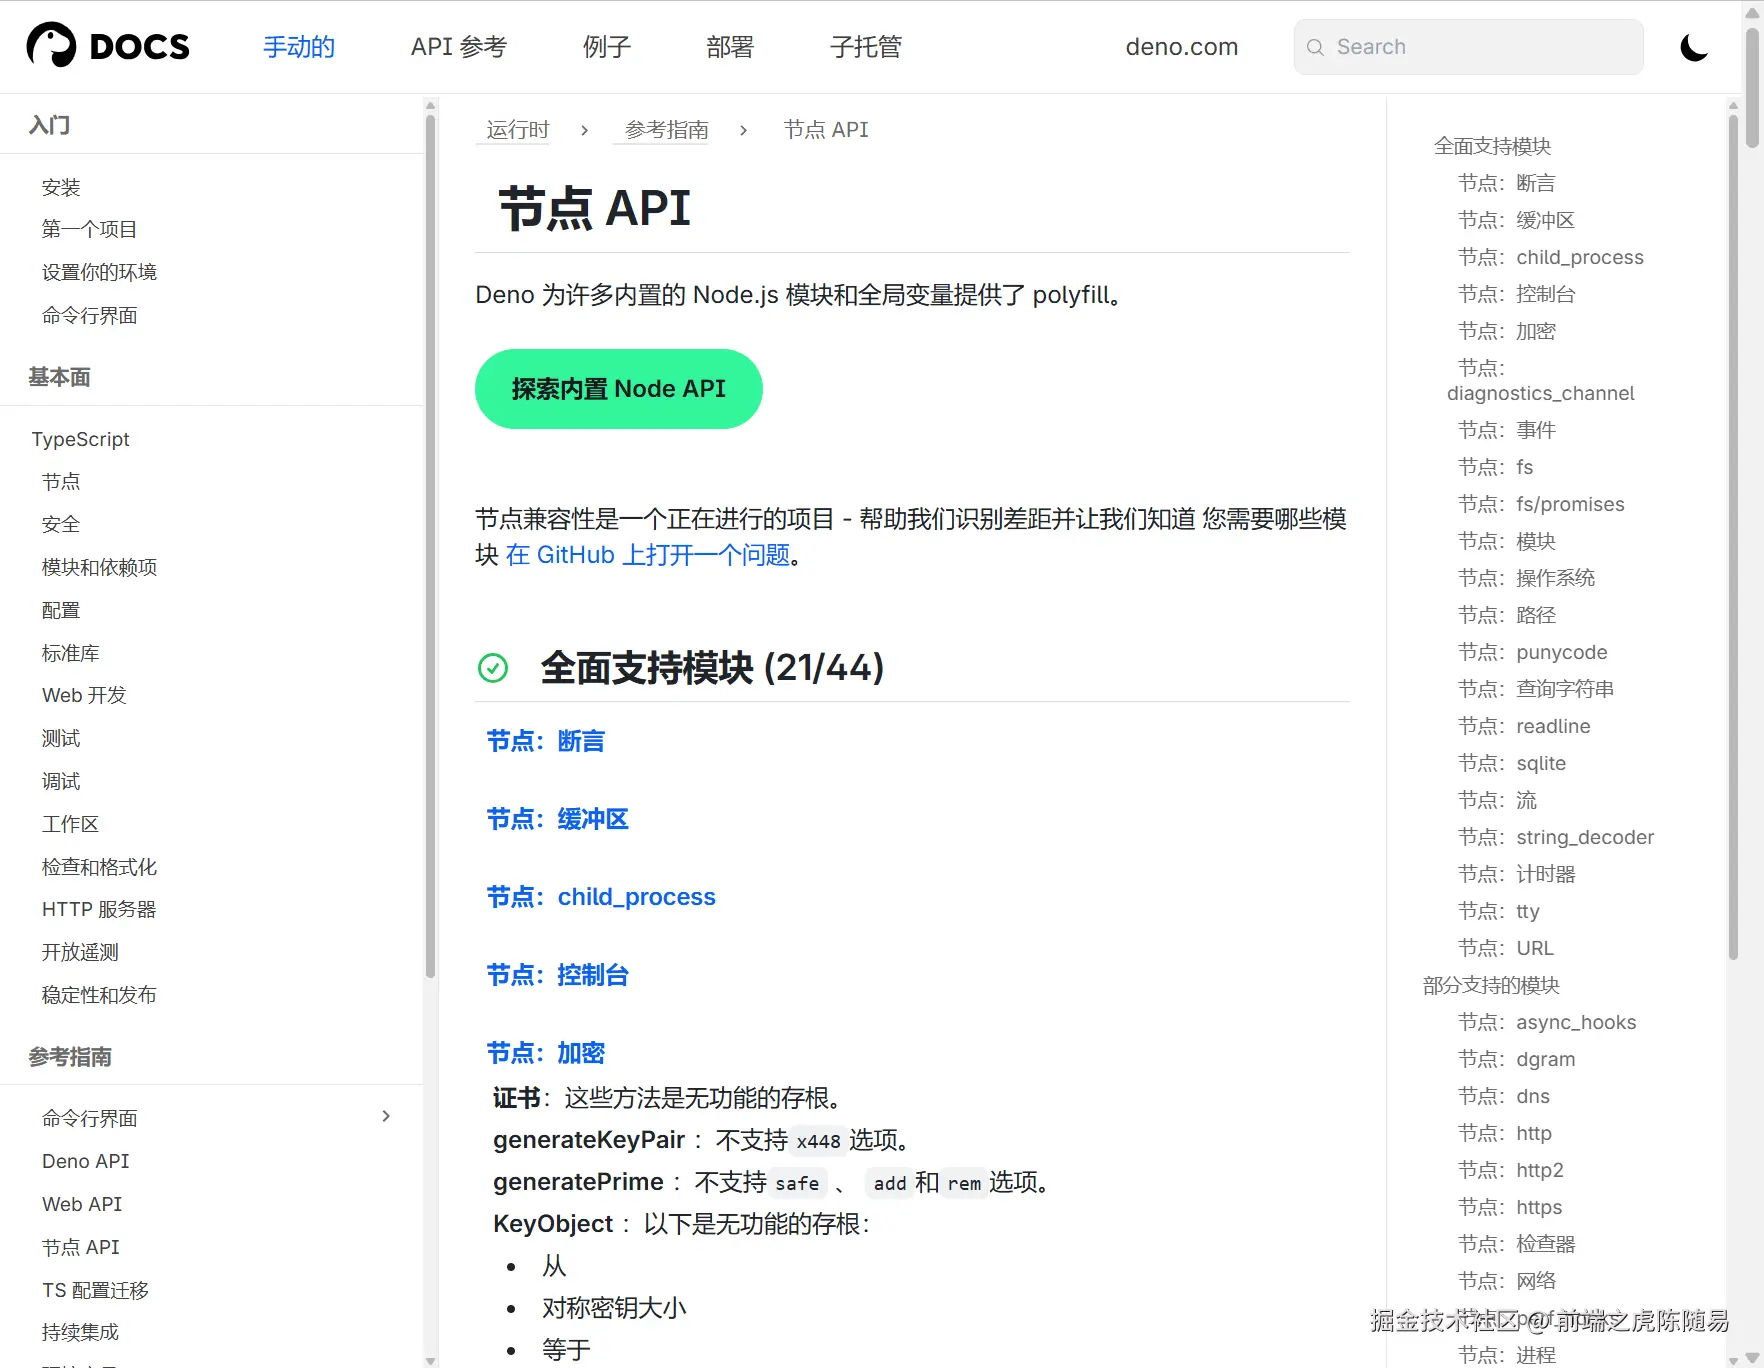Select 节点: child_process in the article
Viewport: 1764px width, 1368px height.
coord(600,897)
